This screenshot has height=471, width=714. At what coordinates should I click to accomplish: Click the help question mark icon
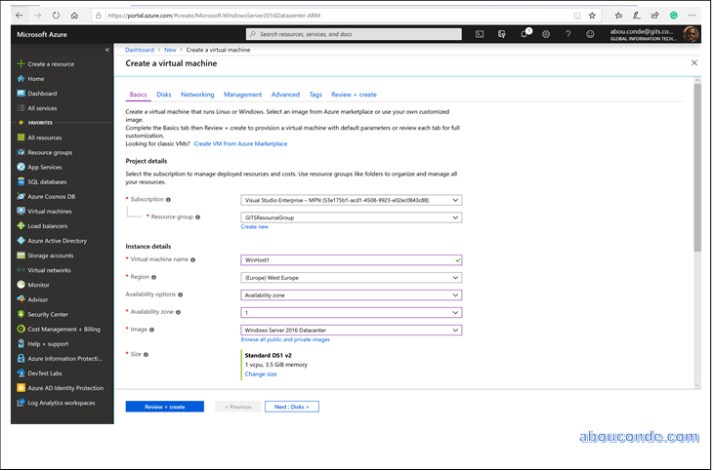[568, 34]
